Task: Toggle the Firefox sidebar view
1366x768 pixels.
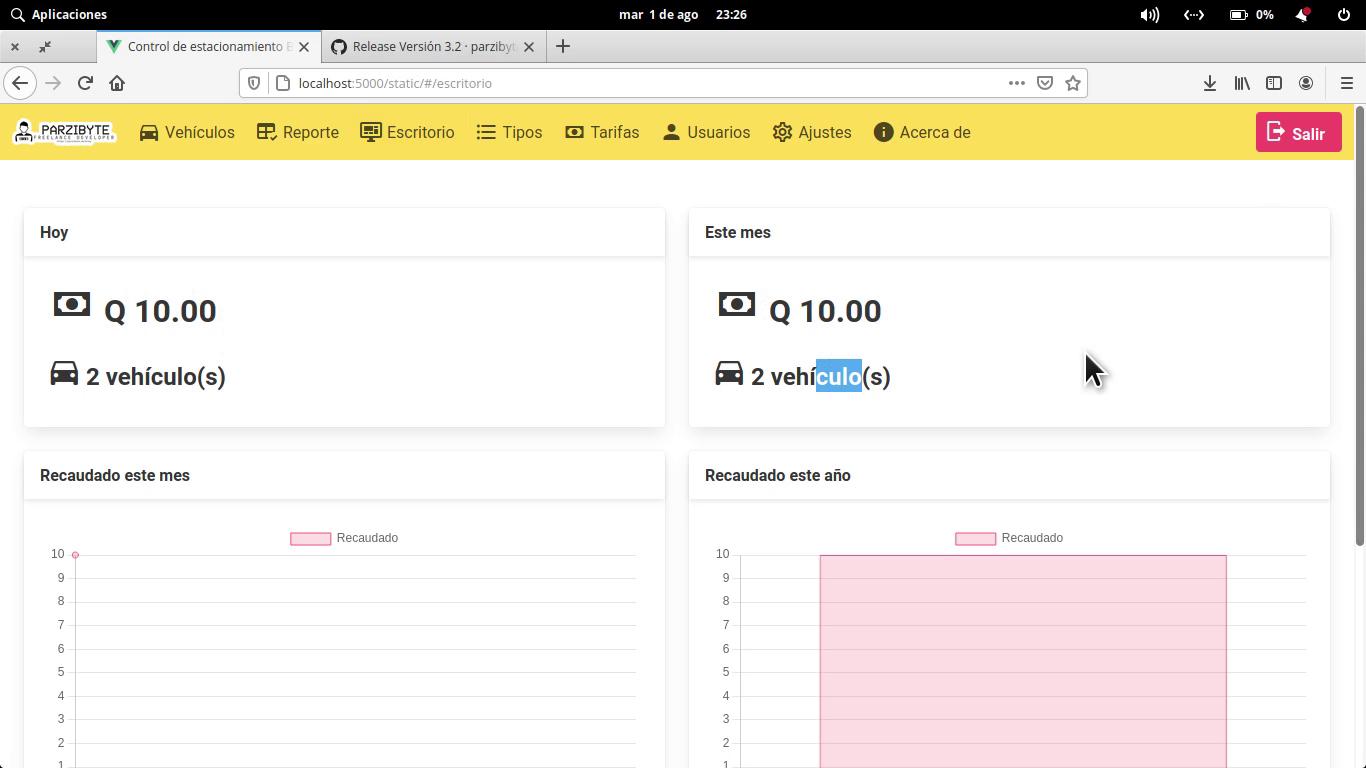Action: pos(1274,83)
